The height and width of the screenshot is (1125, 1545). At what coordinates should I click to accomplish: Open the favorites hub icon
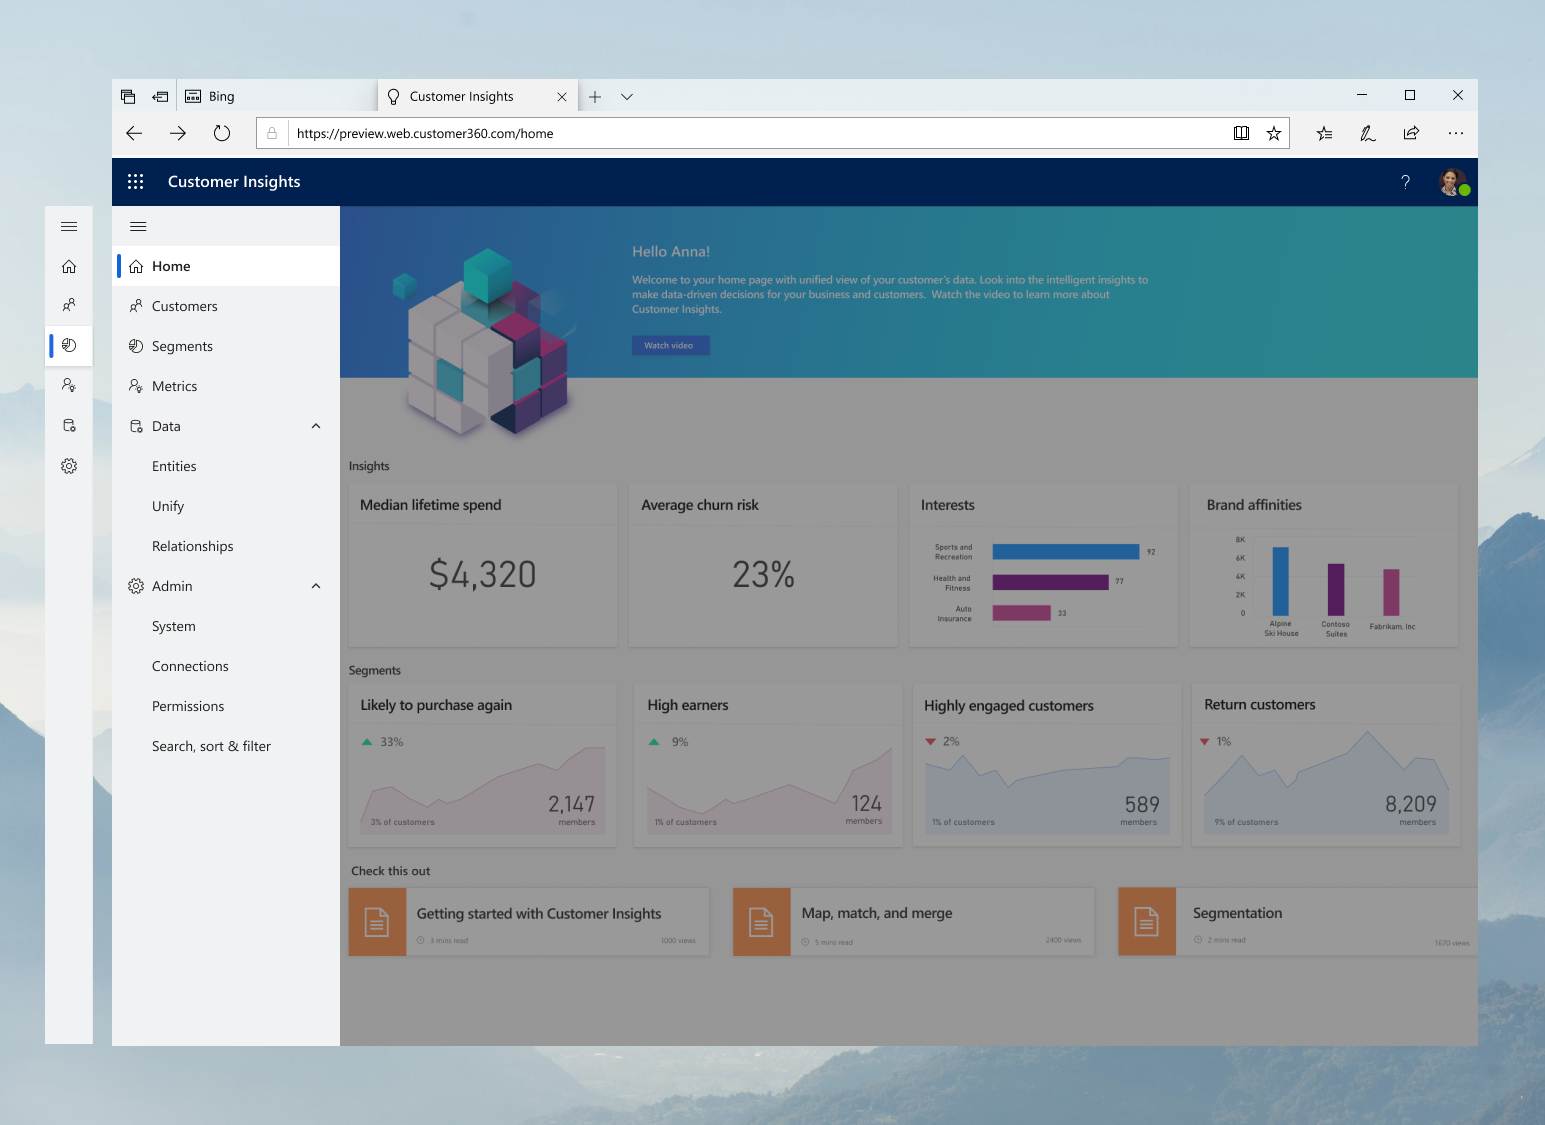click(x=1324, y=133)
